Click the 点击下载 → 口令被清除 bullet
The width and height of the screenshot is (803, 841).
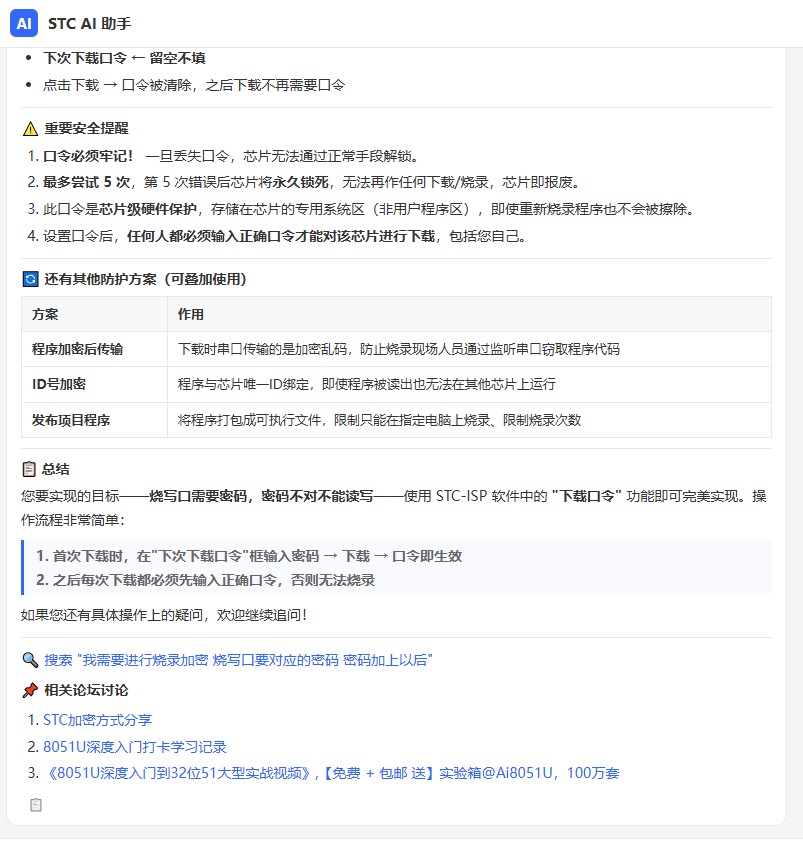click(194, 85)
